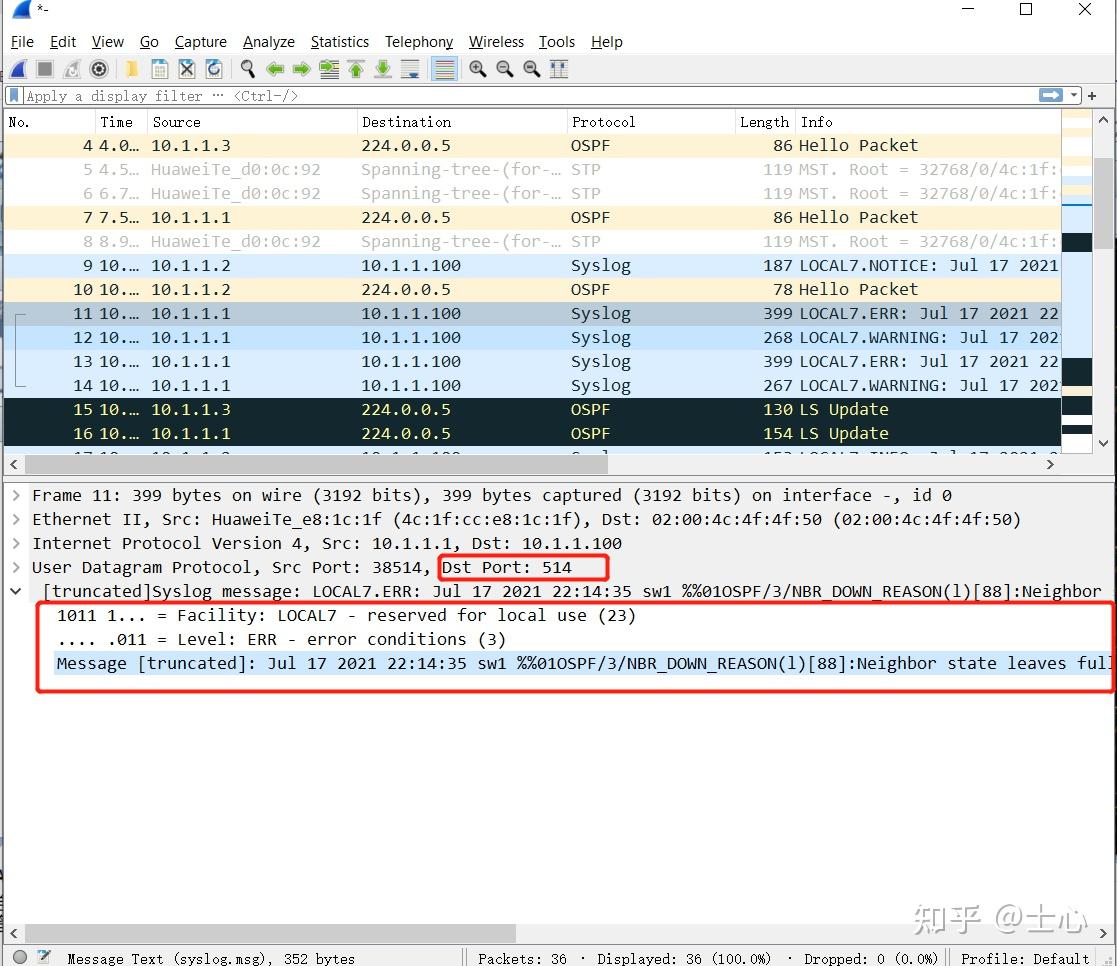This screenshot has width=1117, height=966.
Task: Sort by the Destination column header
Action: (462, 122)
